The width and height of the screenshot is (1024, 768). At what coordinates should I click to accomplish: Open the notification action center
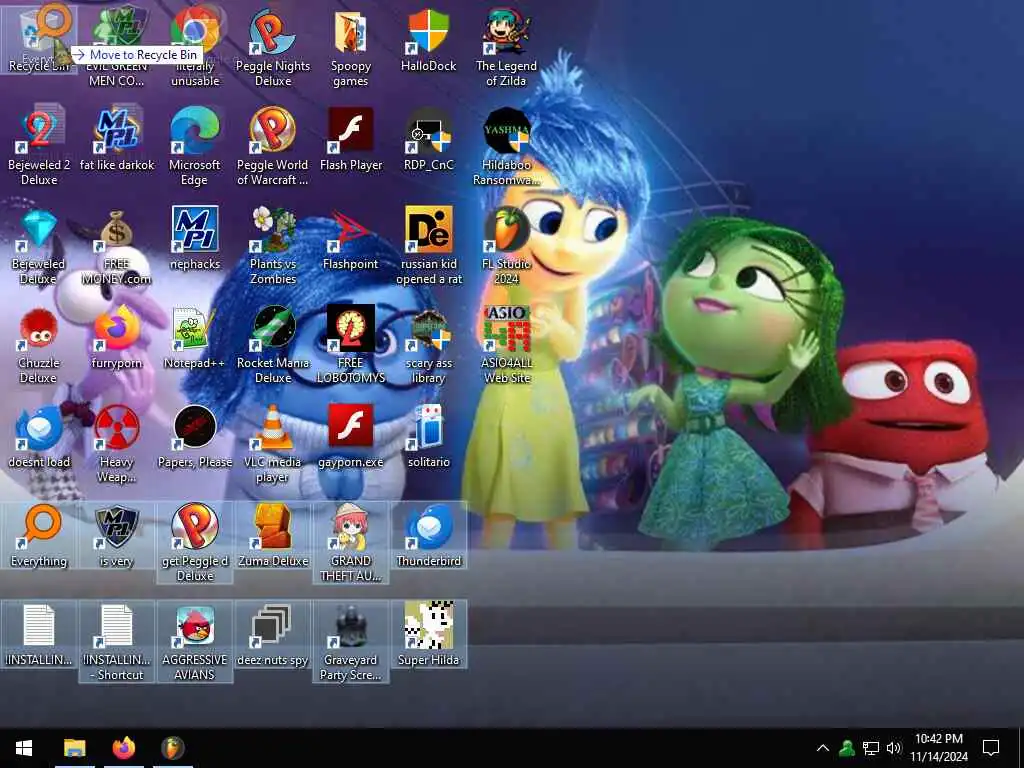(991, 748)
